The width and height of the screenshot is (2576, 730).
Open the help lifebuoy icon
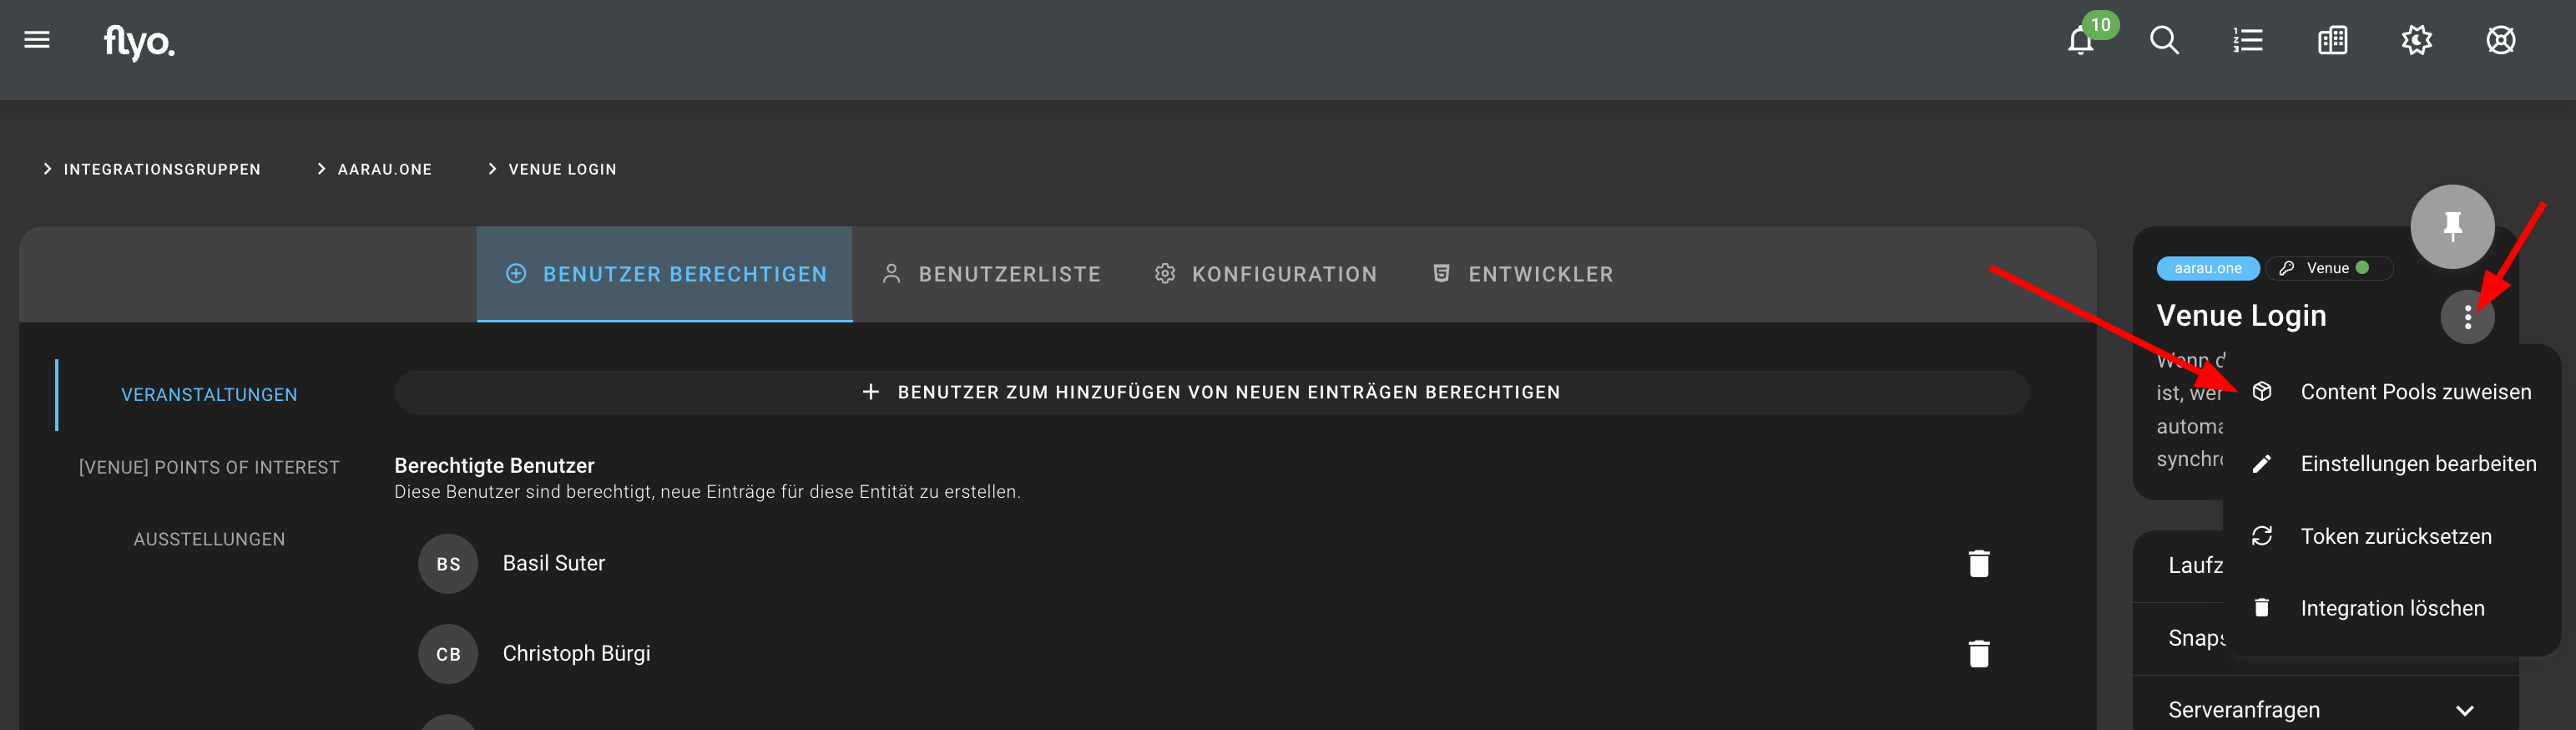tap(2500, 40)
